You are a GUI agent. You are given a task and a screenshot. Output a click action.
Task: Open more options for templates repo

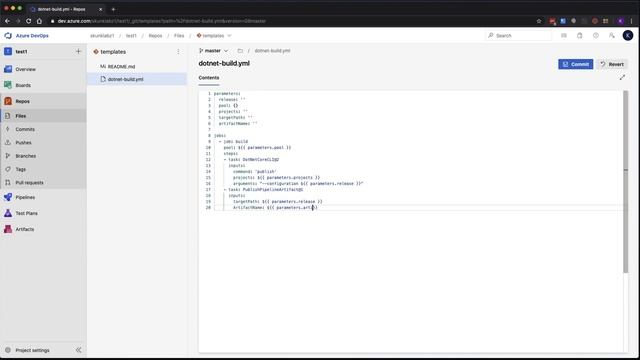click(x=178, y=52)
